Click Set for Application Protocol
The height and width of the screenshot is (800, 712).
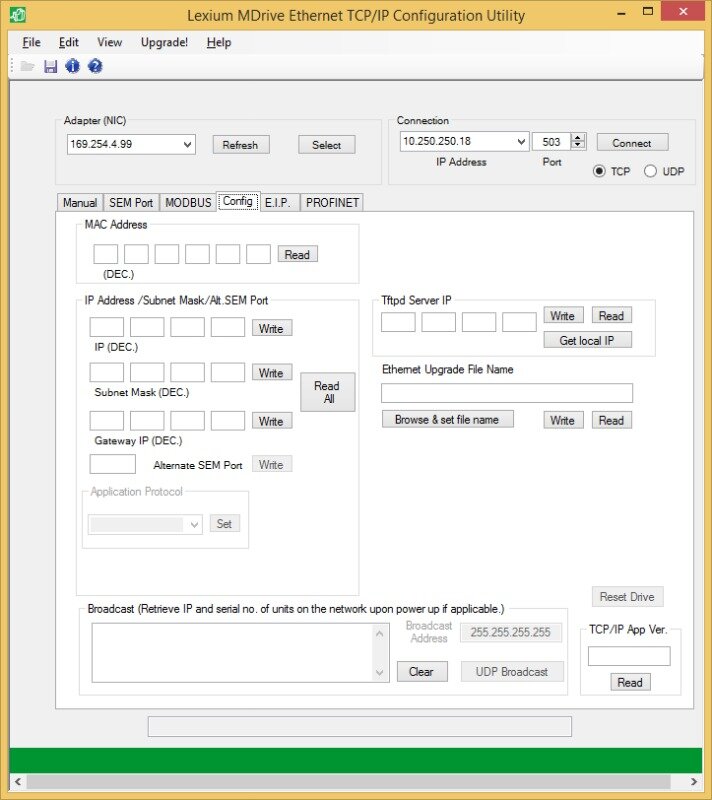tap(224, 523)
